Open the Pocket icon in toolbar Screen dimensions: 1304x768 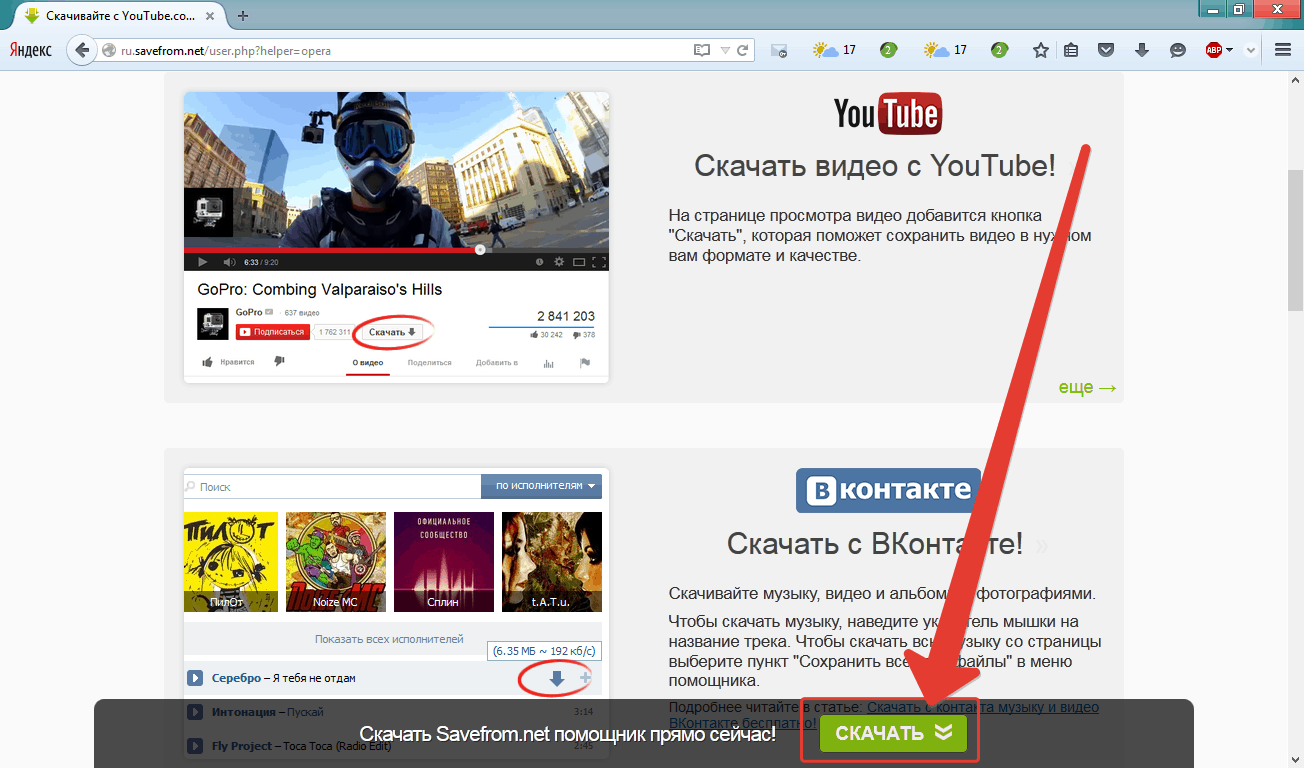[1106, 50]
